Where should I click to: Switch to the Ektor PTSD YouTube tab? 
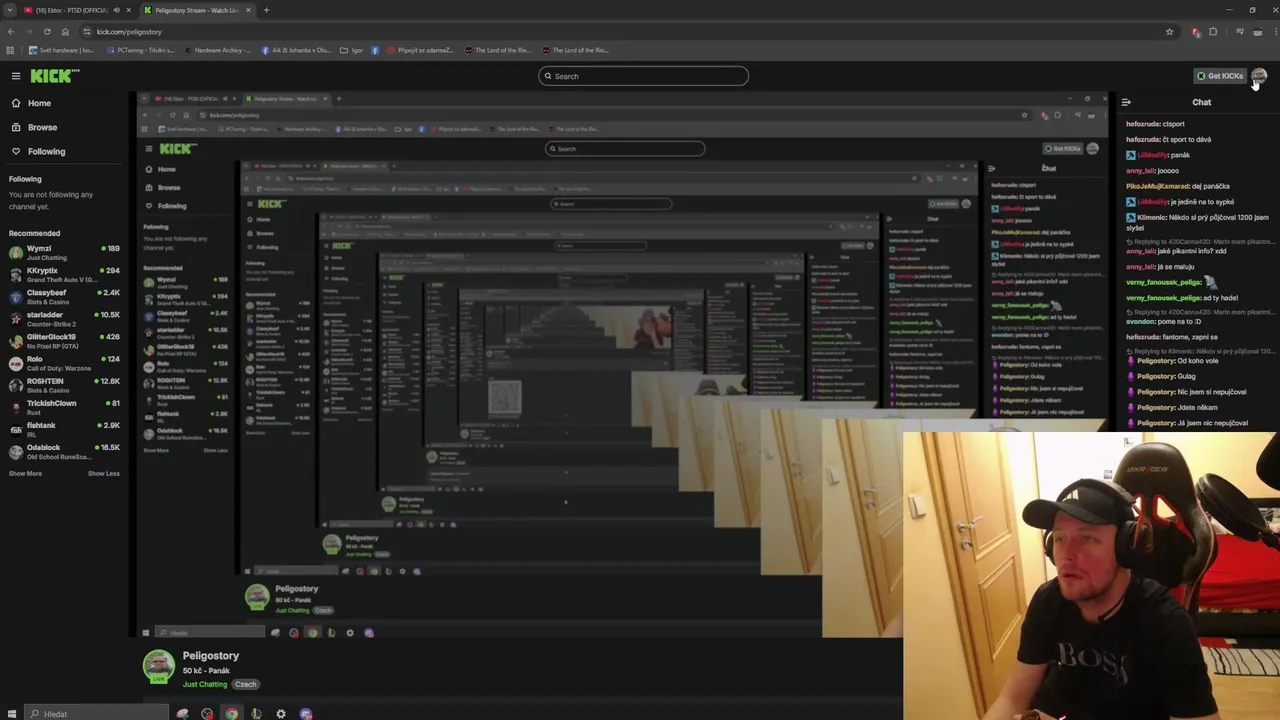pos(70,10)
